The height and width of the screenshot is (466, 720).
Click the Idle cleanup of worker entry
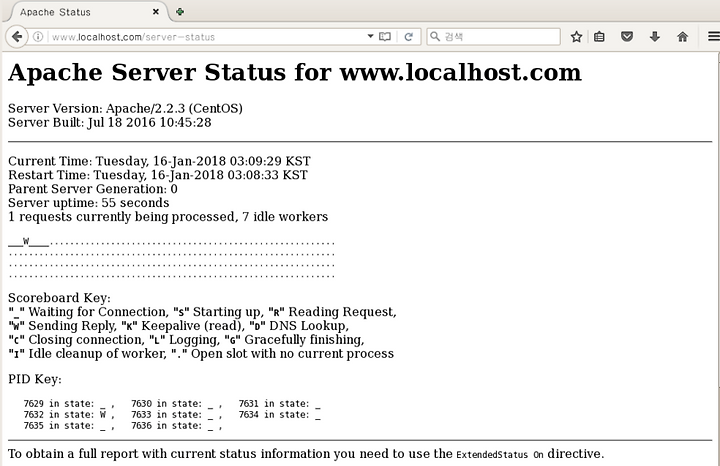(87, 354)
